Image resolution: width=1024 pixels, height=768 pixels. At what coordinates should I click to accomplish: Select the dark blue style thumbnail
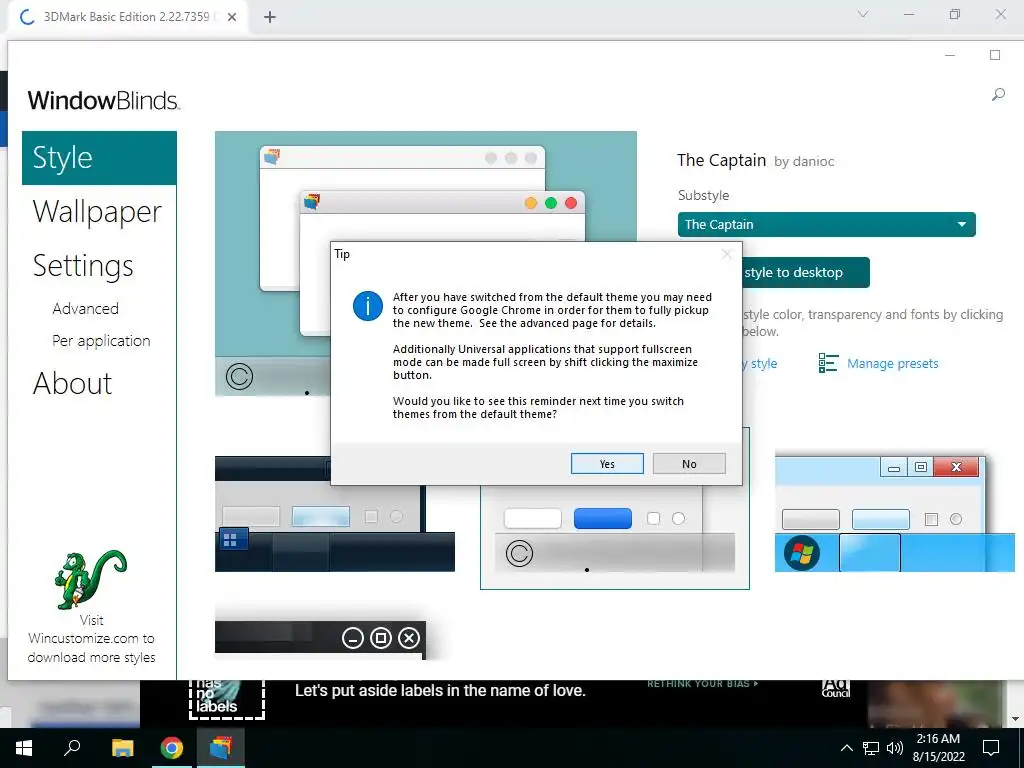(334, 514)
